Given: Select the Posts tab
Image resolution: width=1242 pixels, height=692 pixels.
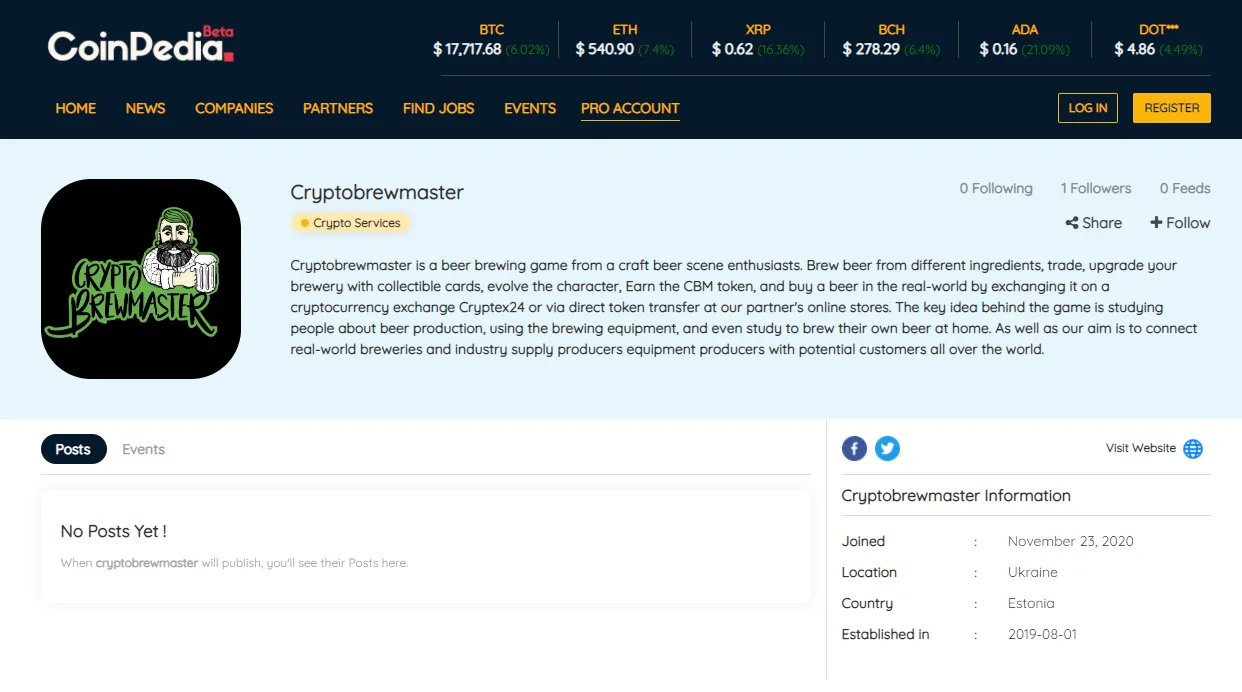Looking at the screenshot, I should point(73,449).
